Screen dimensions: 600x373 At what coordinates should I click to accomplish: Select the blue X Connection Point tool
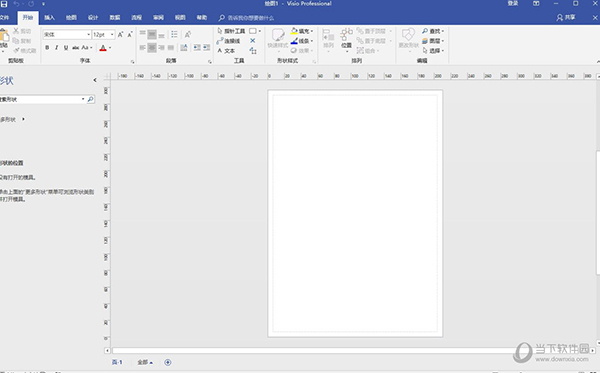253,41
